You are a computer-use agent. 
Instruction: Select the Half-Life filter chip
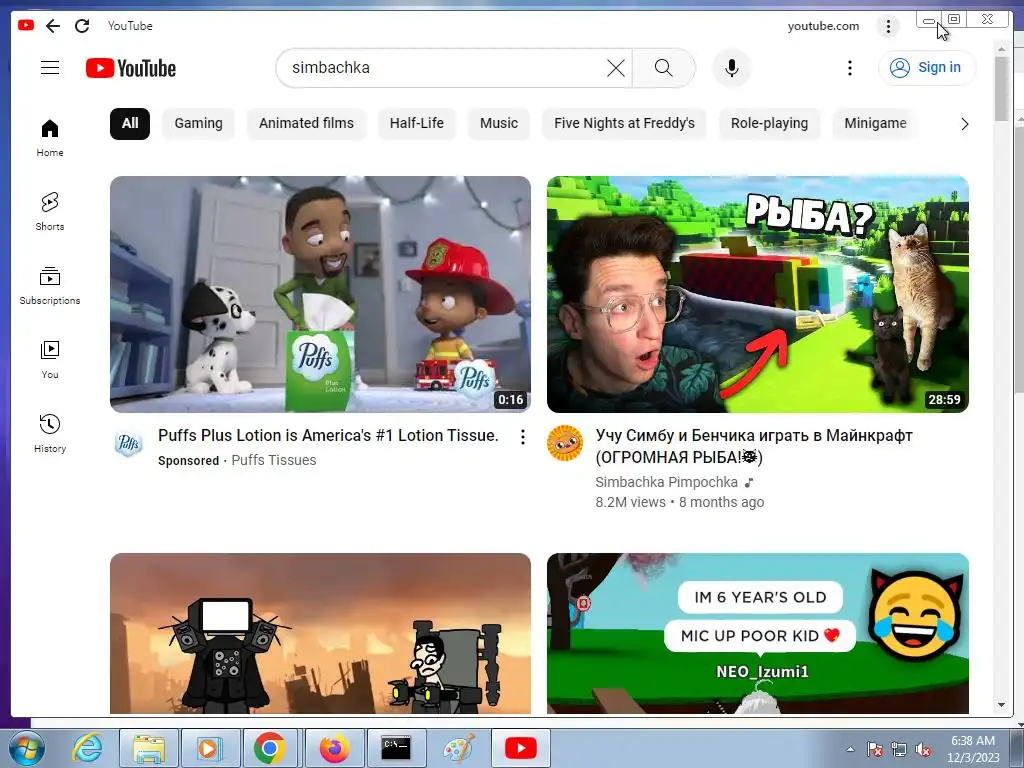click(417, 123)
